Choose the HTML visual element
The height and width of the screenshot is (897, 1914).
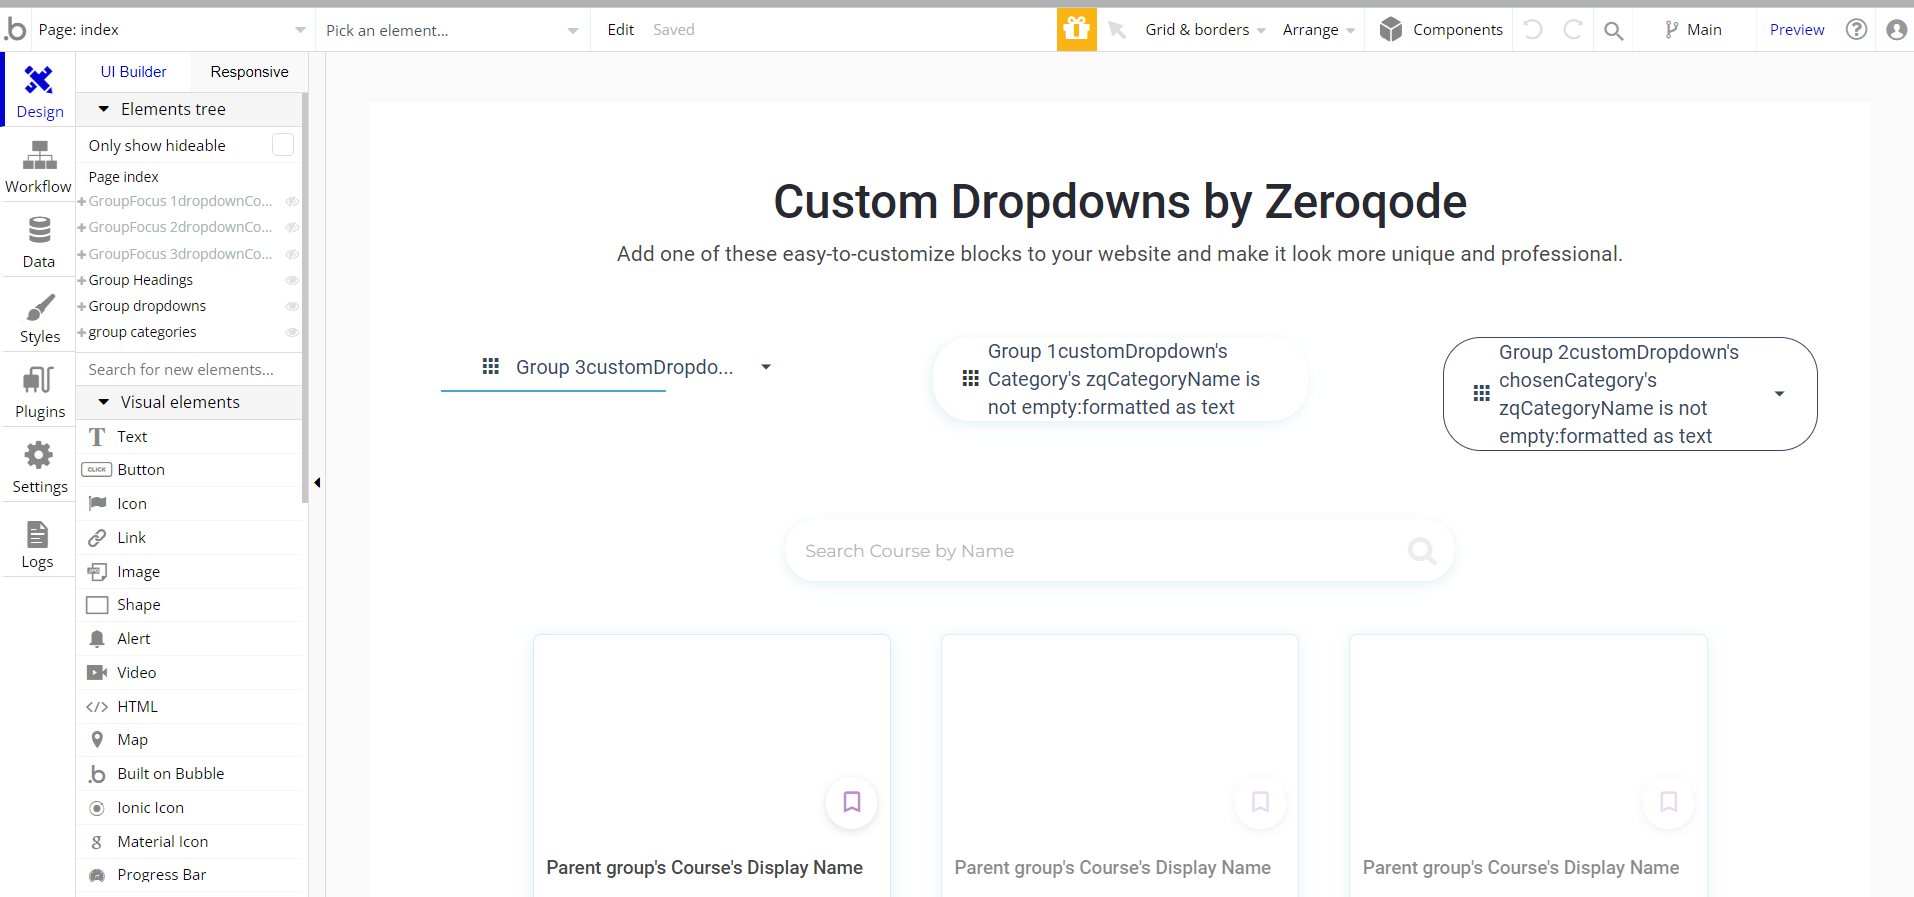click(x=189, y=707)
